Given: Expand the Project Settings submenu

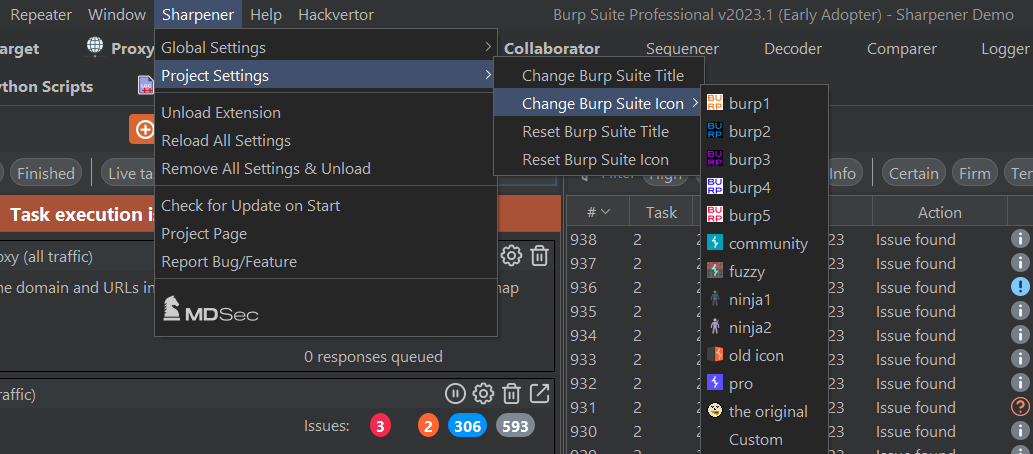Looking at the screenshot, I should point(325,76).
